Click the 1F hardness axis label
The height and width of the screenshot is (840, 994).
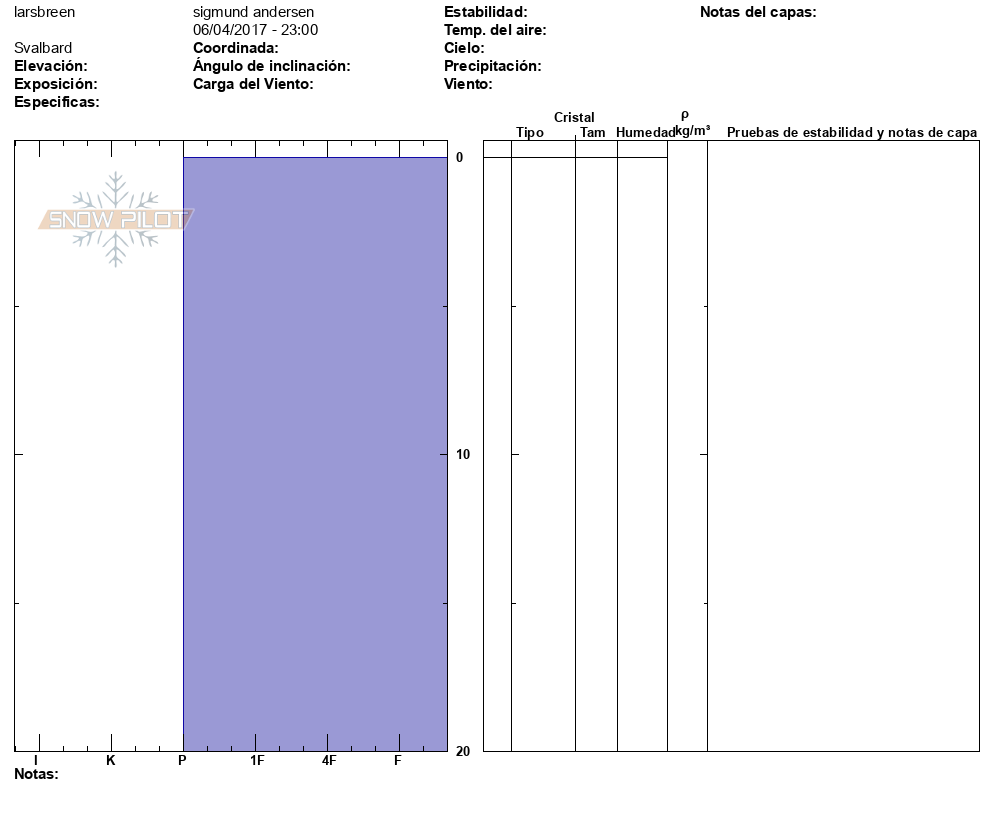(x=257, y=761)
